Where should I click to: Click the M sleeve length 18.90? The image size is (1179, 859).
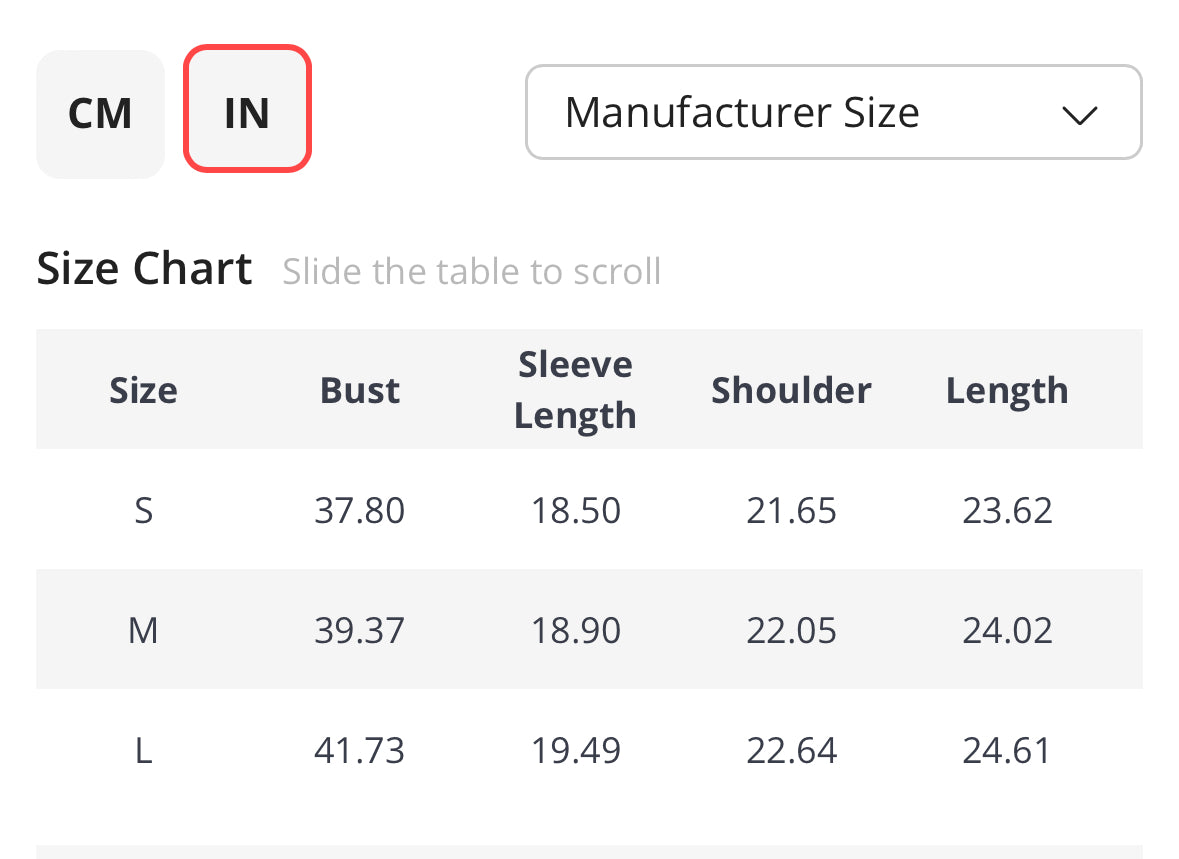tap(575, 630)
